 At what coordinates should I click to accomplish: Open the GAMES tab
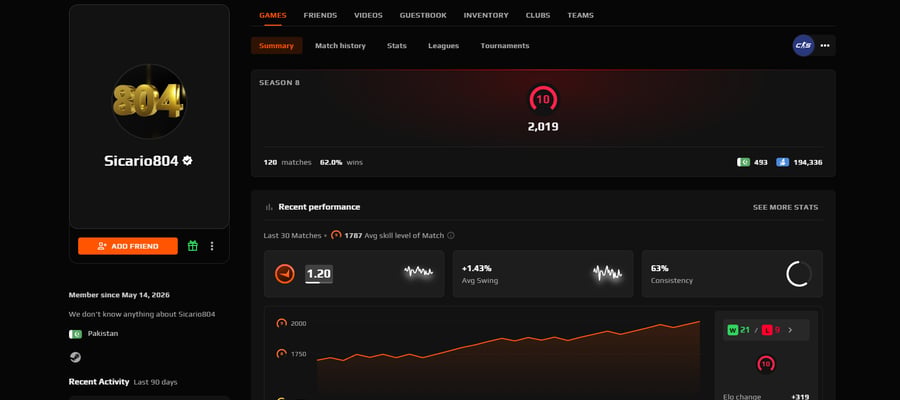point(273,15)
